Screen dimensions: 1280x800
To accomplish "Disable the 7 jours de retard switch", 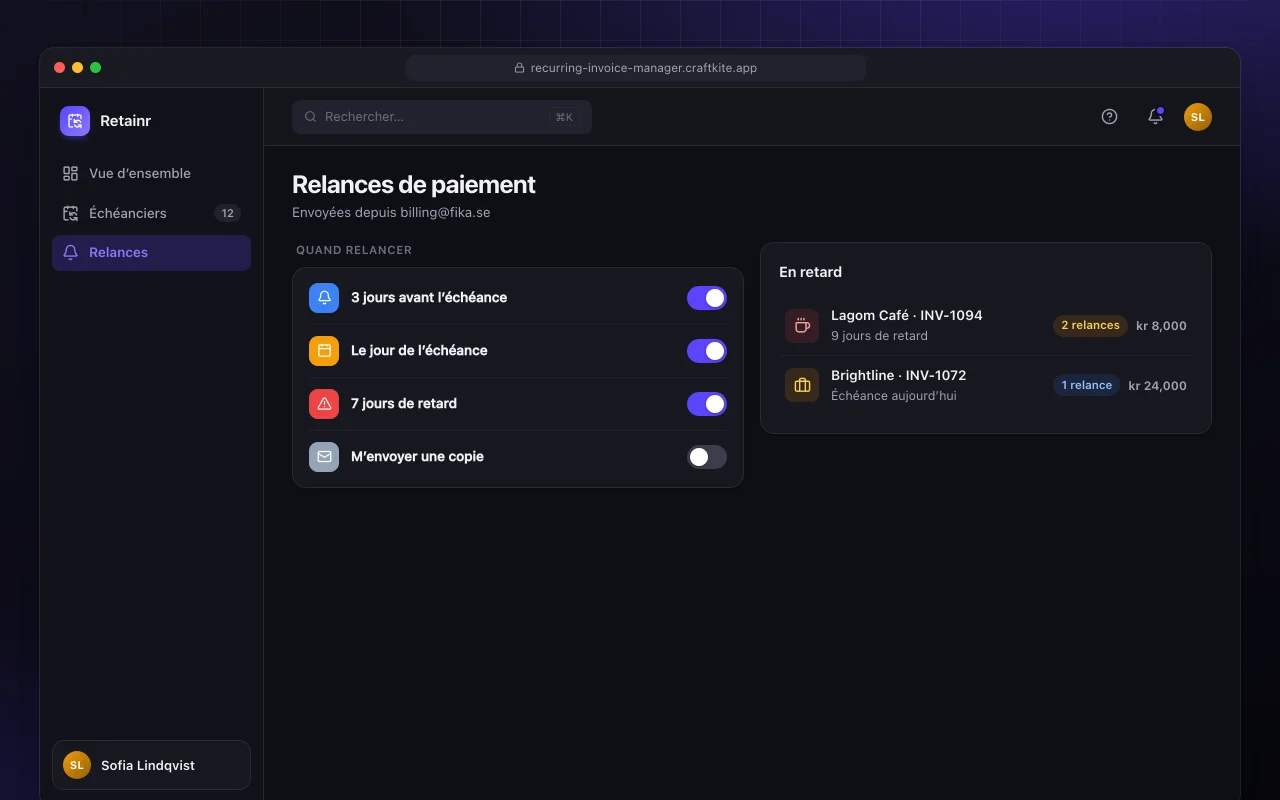I will [x=707, y=404].
